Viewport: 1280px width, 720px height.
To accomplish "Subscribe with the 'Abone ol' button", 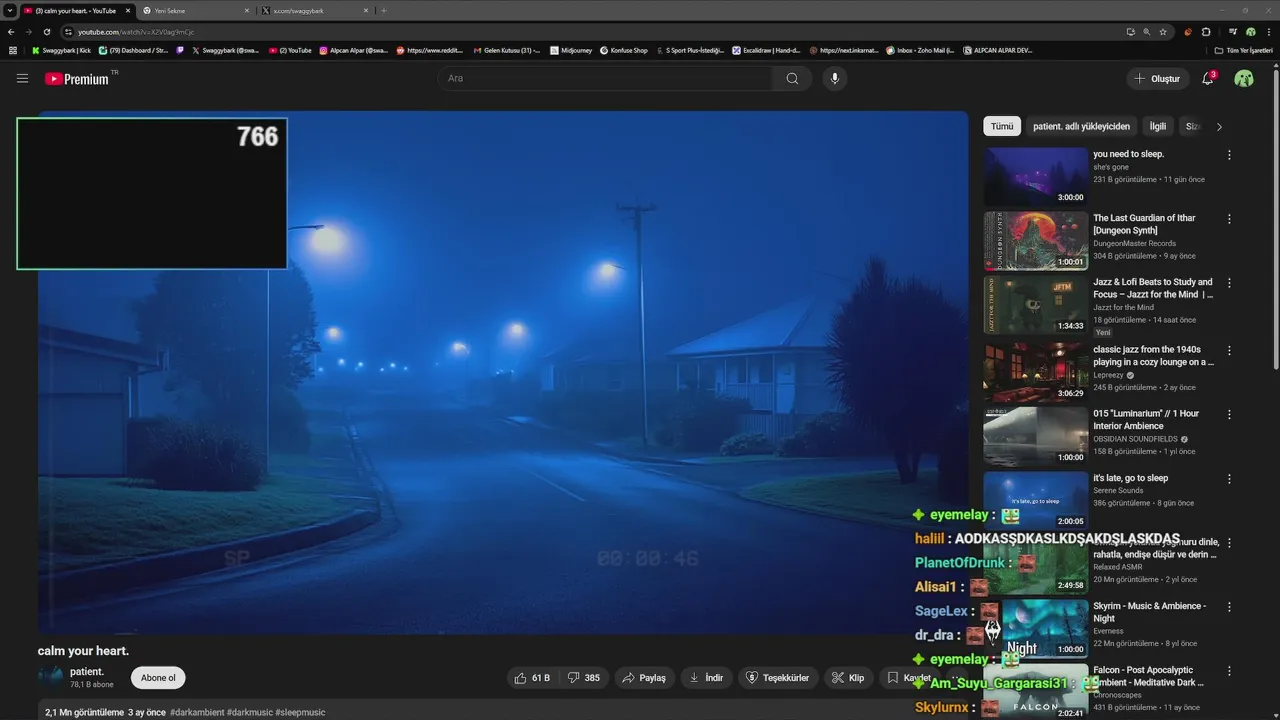I will tap(158, 678).
